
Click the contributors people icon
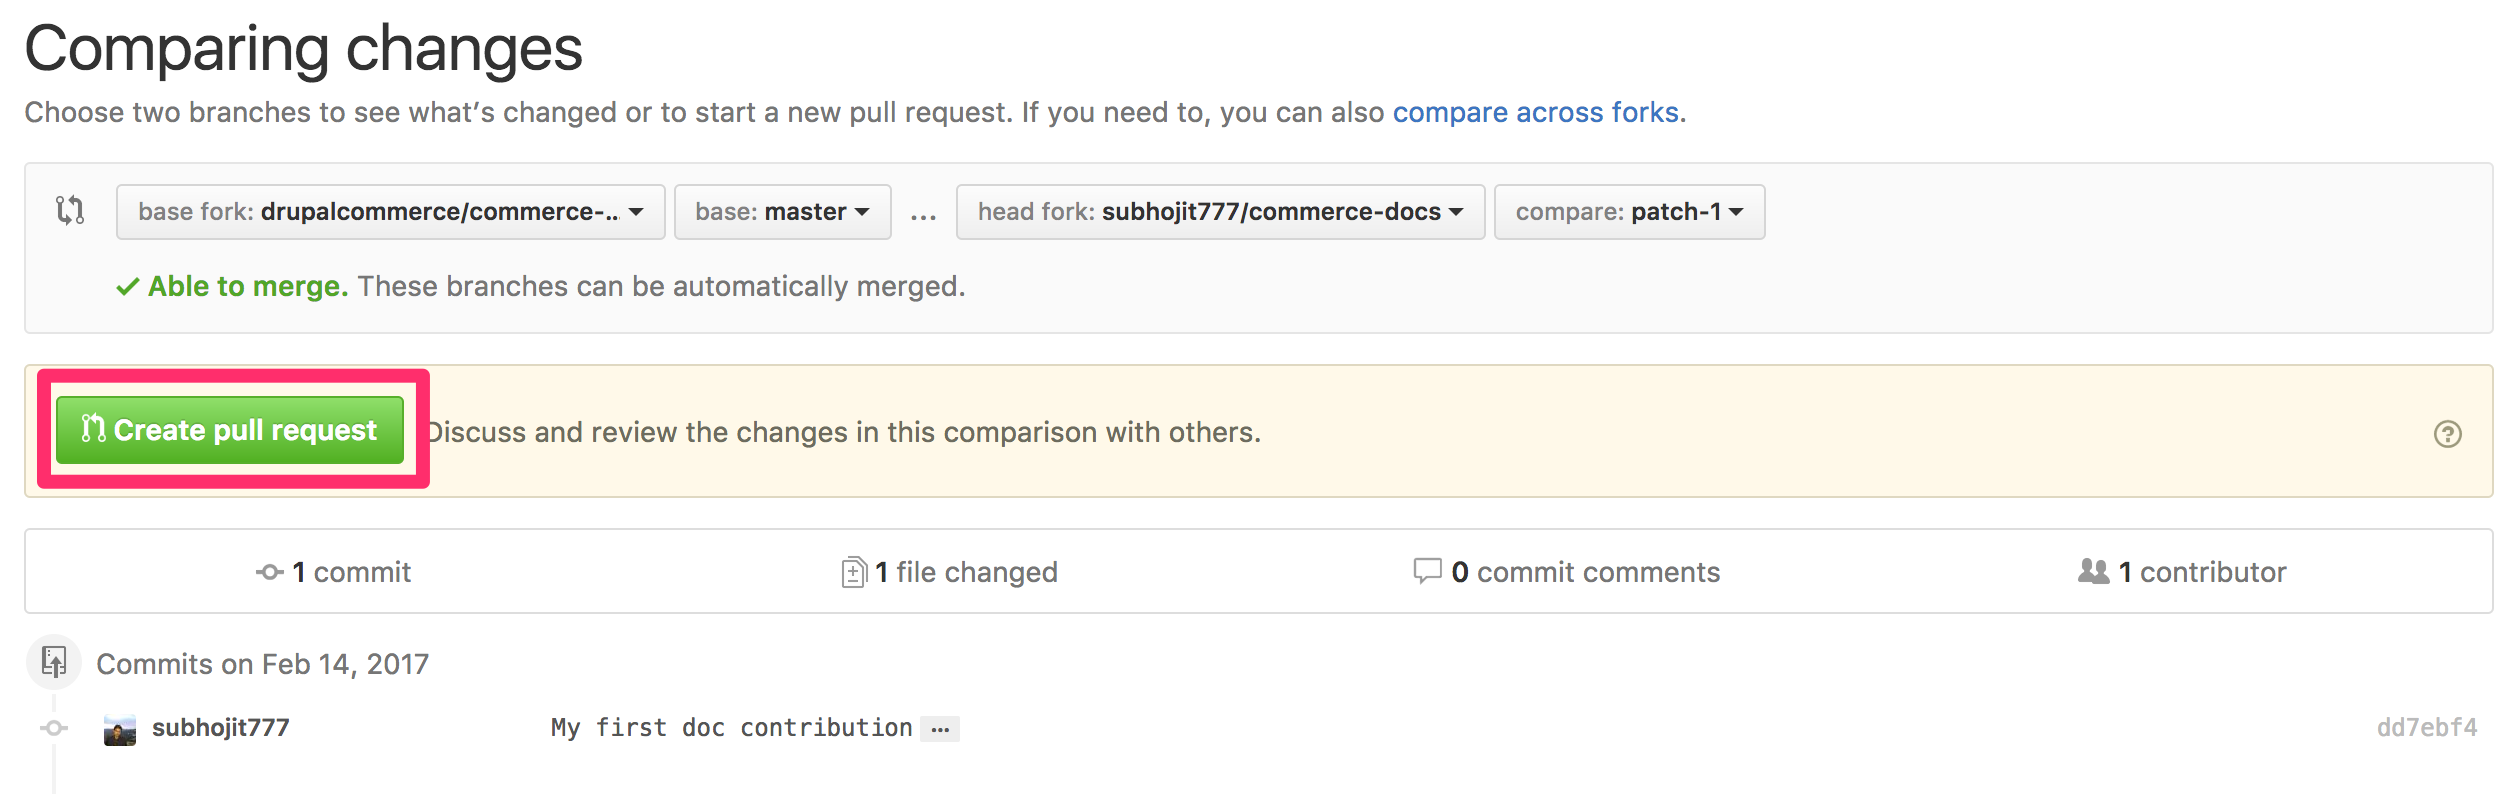(2093, 571)
